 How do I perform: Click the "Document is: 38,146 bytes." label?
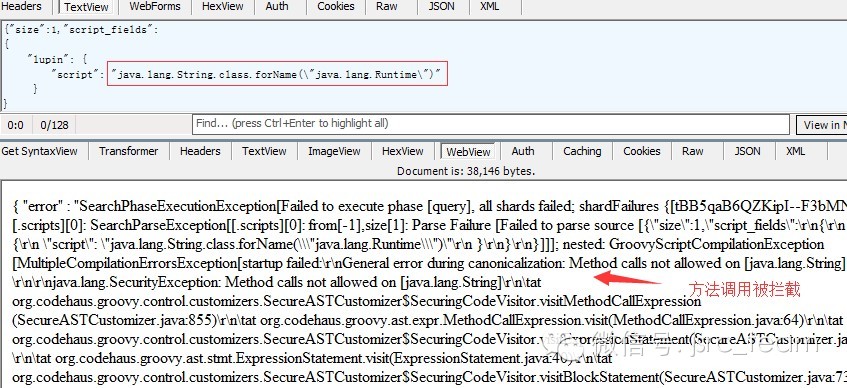[x=466, y=171]
